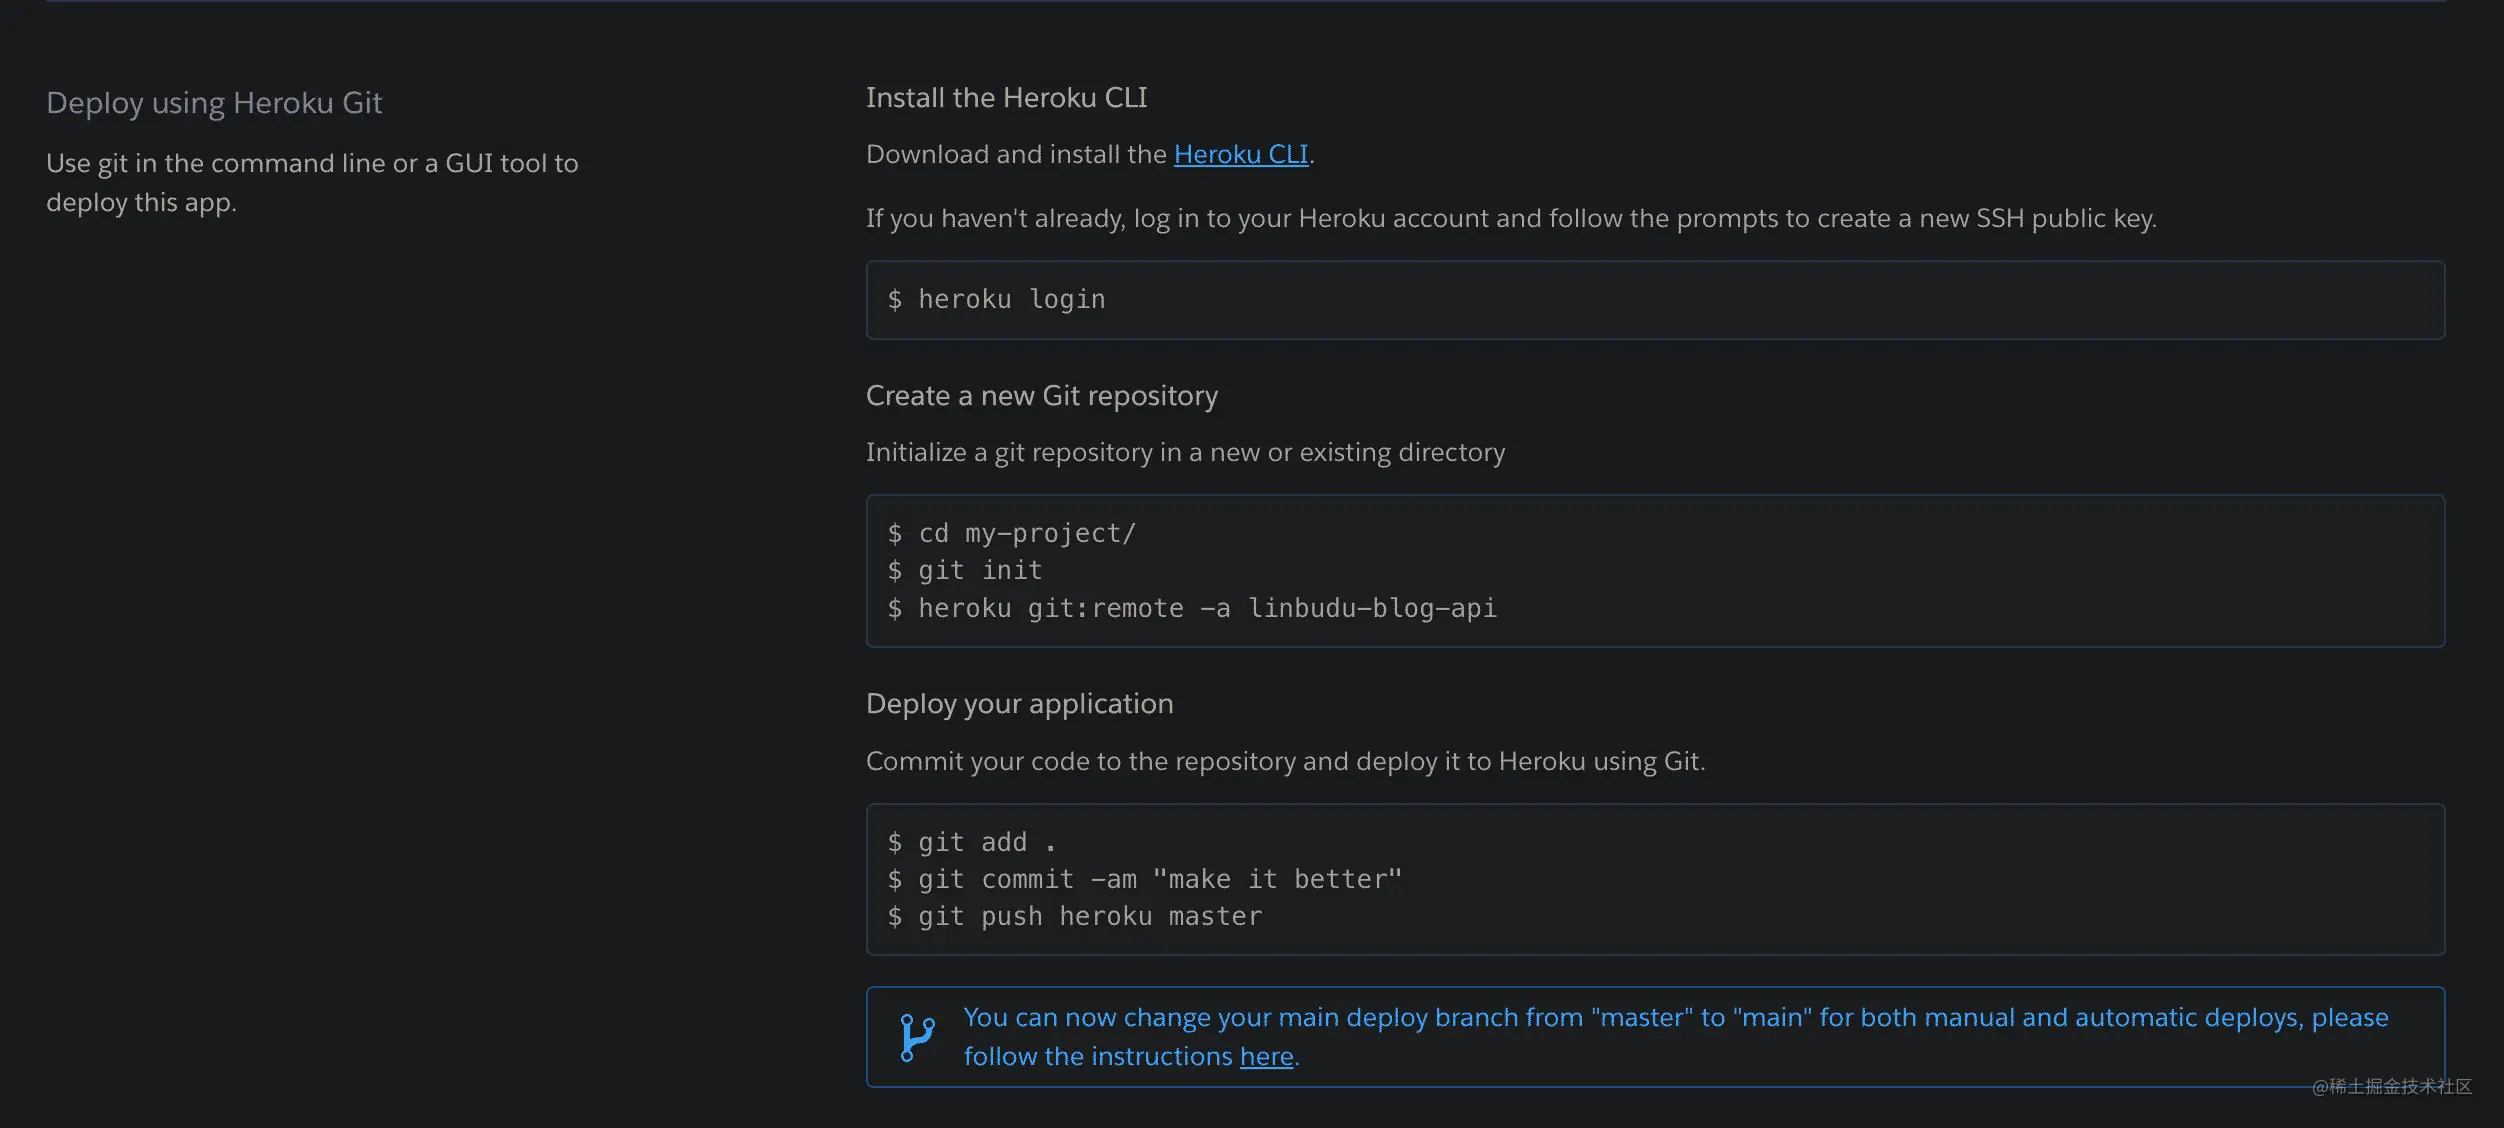Select the 'git init' command line

[965, 570]
